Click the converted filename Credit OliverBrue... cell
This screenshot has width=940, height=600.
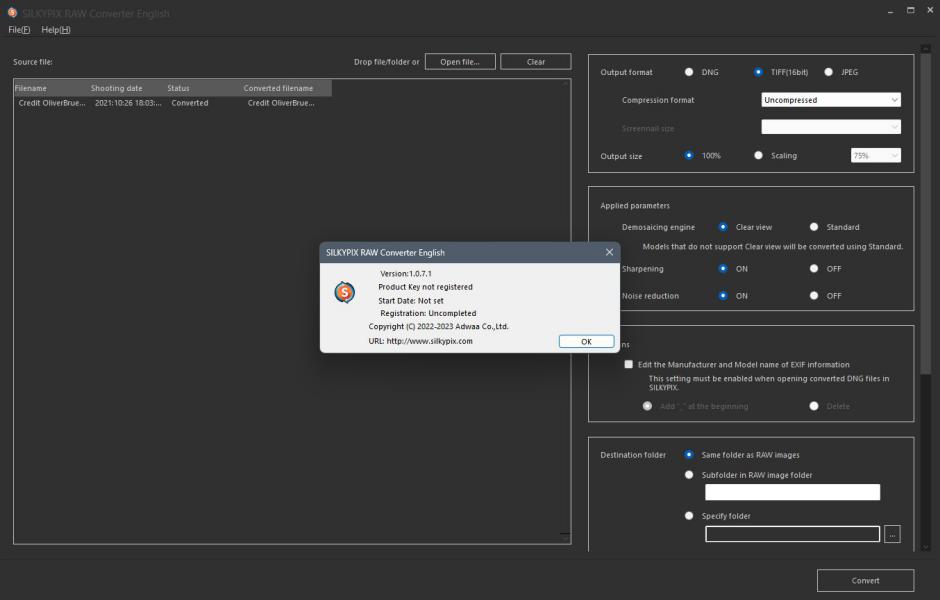[281, 103]
